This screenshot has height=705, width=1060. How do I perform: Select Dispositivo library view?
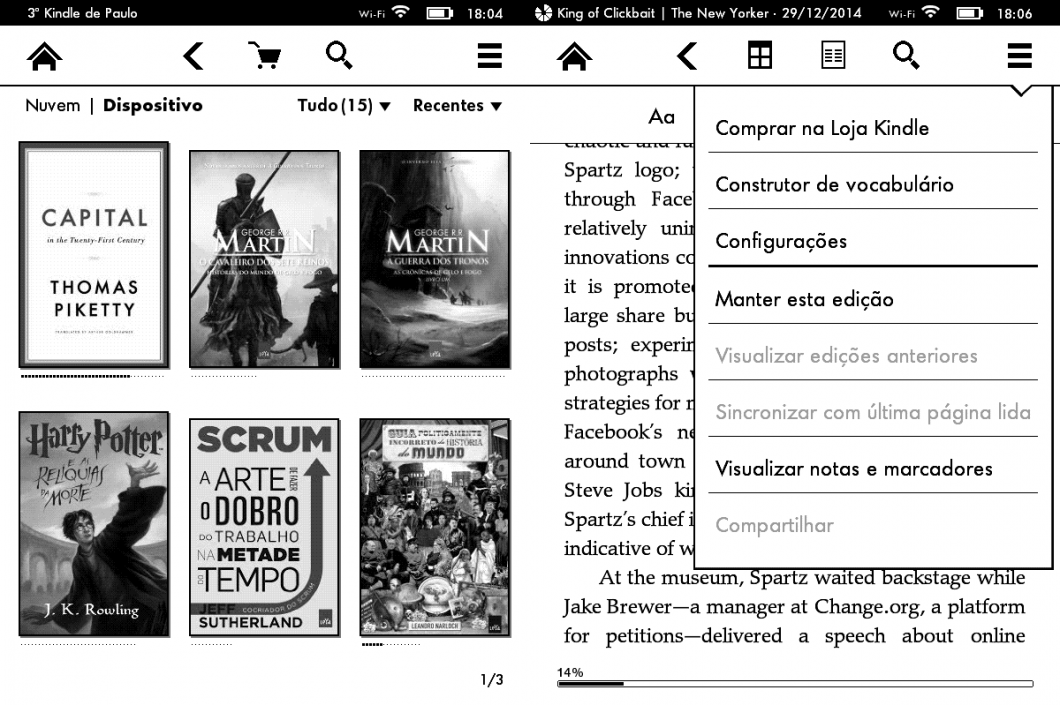click(152, 105)
